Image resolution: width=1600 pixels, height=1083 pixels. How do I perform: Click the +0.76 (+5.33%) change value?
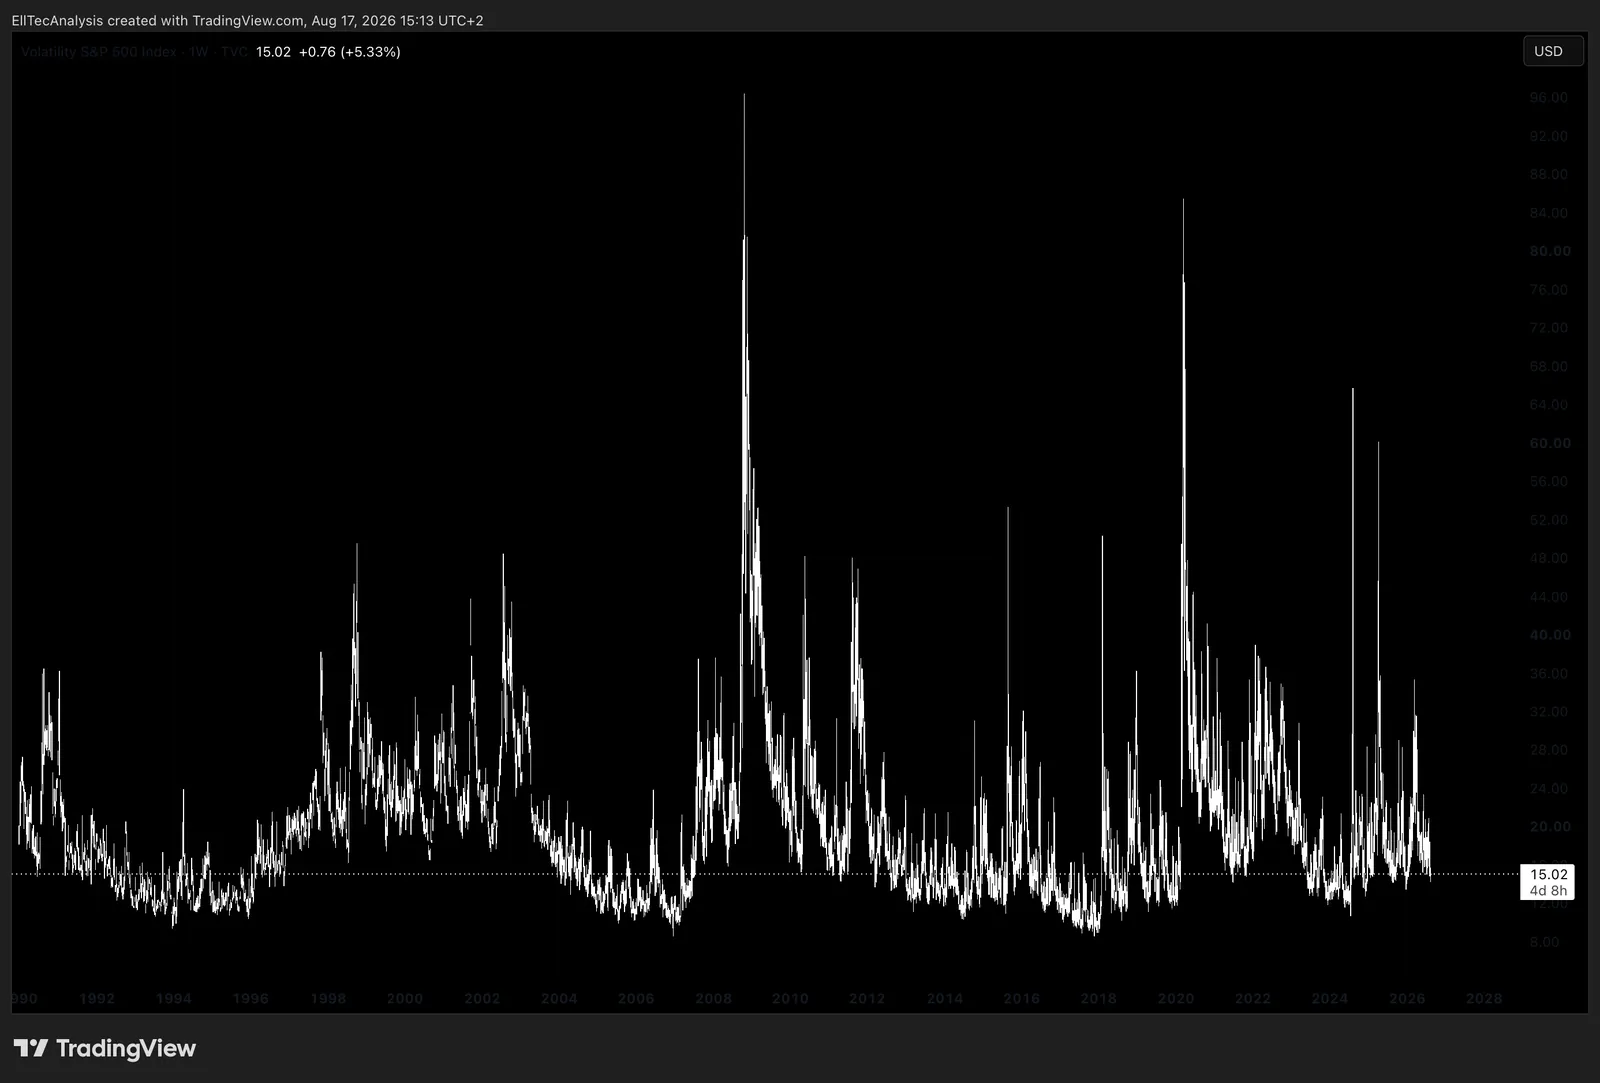coord(349,52)
